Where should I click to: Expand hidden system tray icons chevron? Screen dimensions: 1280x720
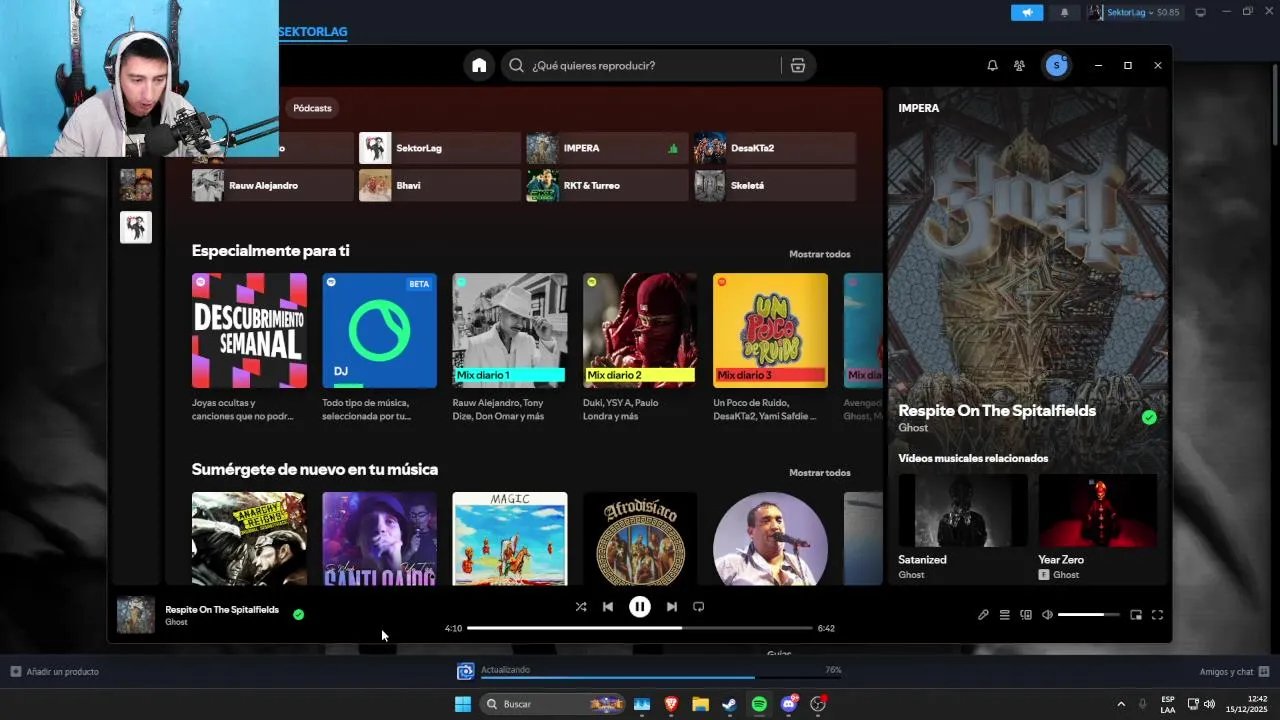coord(1121,704)
